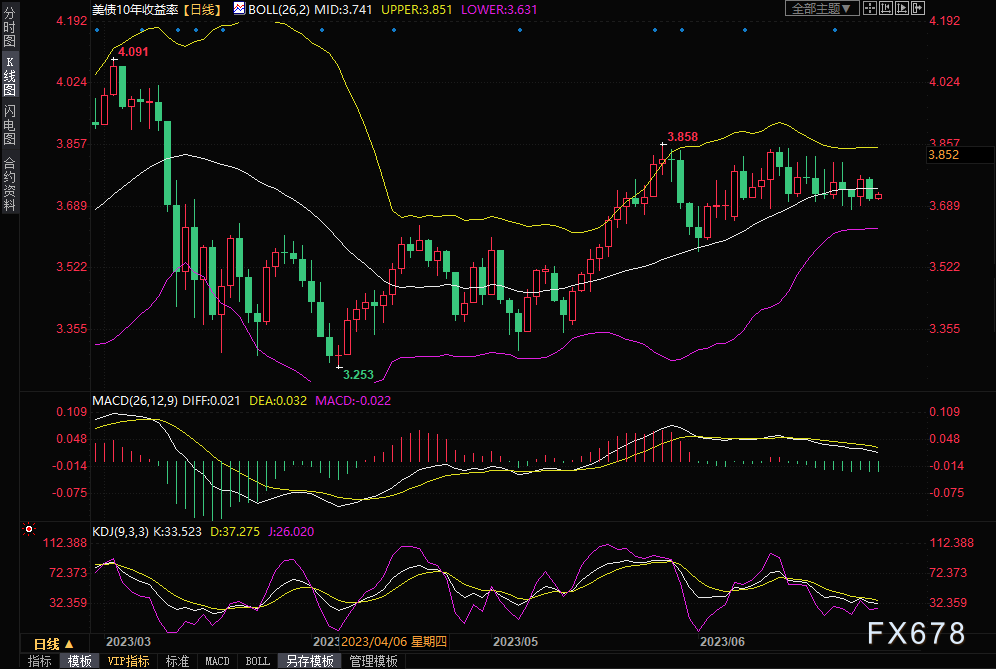Toggle the crosshair cursor icon
The width and height of the screenshot is (996, 669).
[870, 8]
